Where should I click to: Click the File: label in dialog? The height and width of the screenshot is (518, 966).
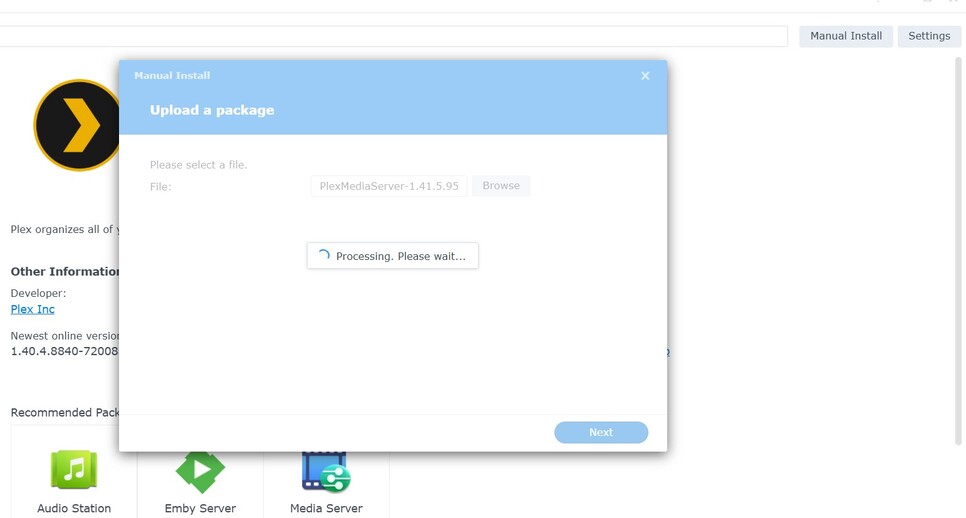coord(161,187)
